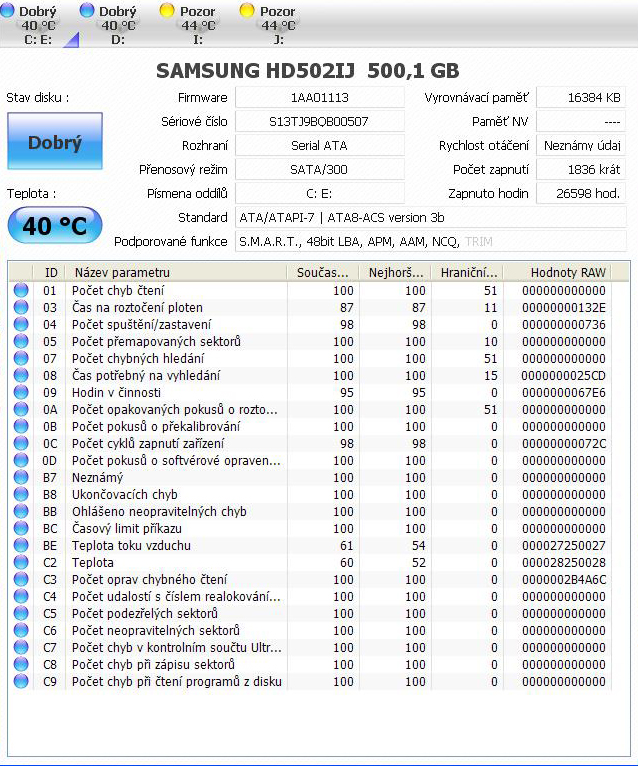Click yellow warning icon of disk J:
The width and height of the screenshot is (638, 766).
tap(247, 10)
